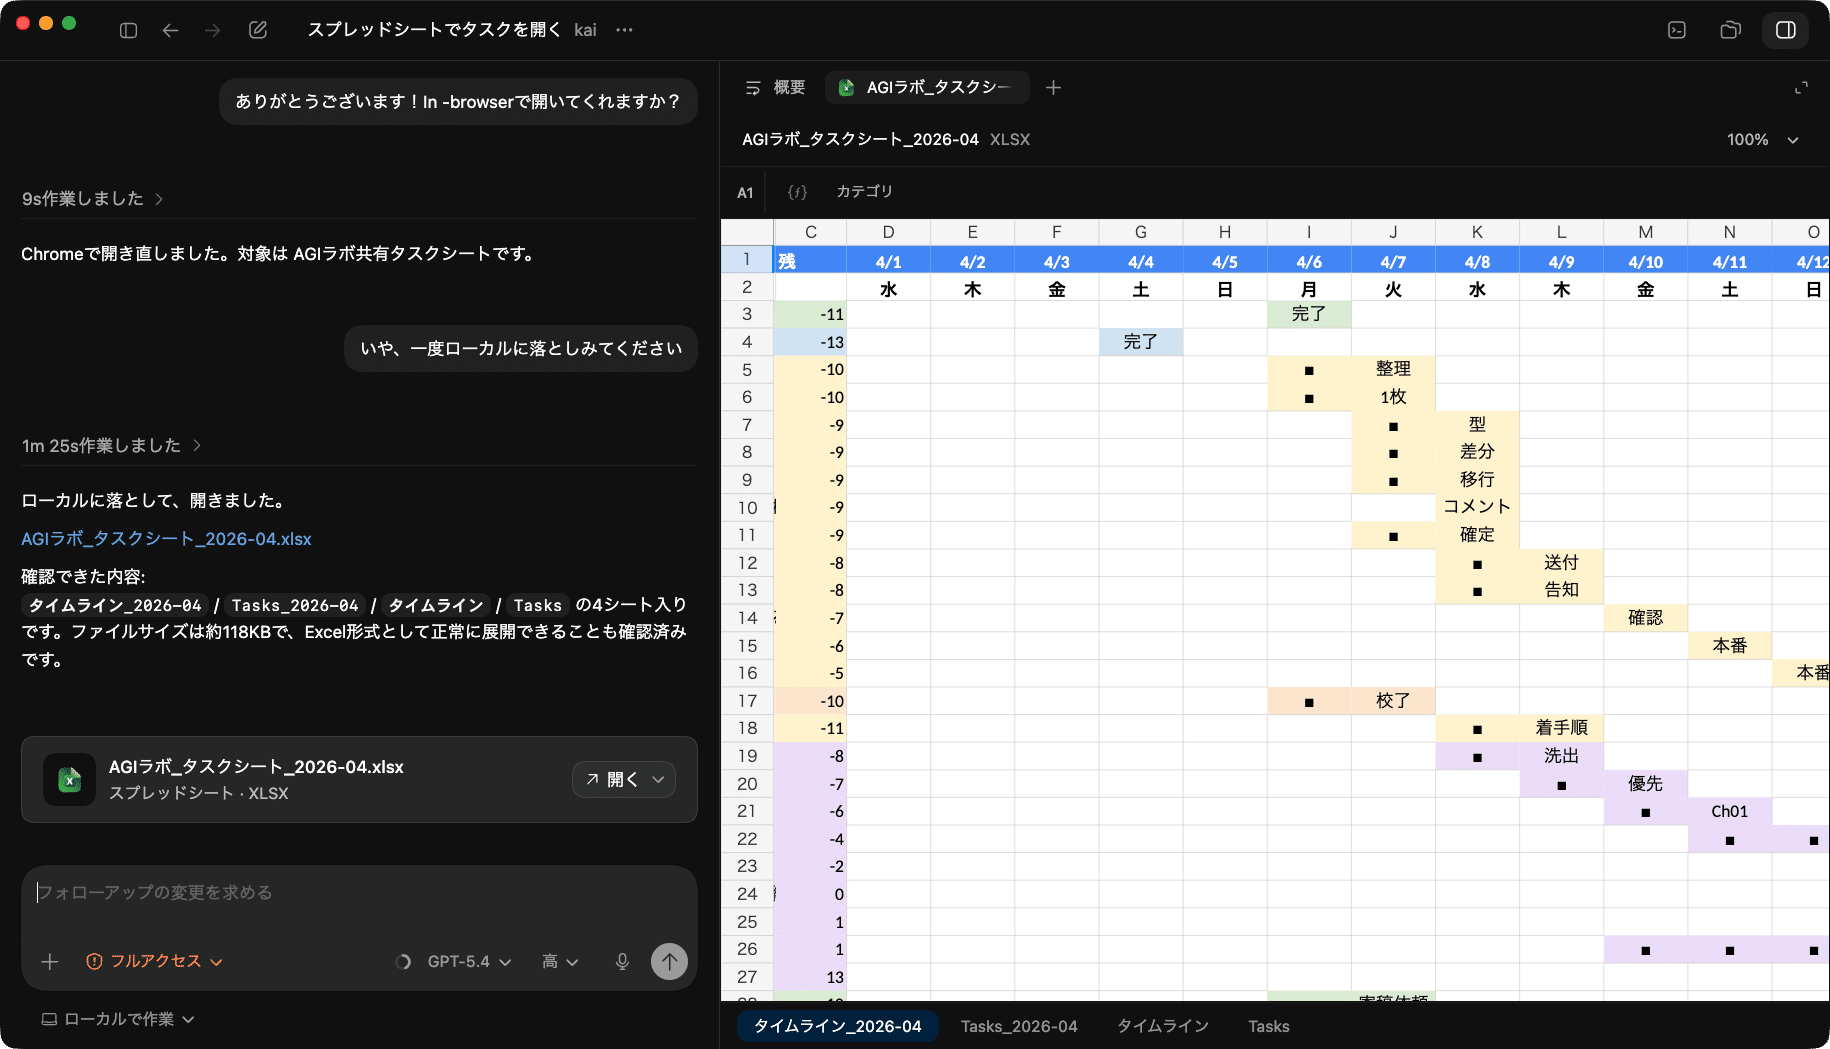Switch to the Tasks_2026-04 sheet tab
The height and width of the screenshot is (1049, 1830).
(x=1019, y=1026)
